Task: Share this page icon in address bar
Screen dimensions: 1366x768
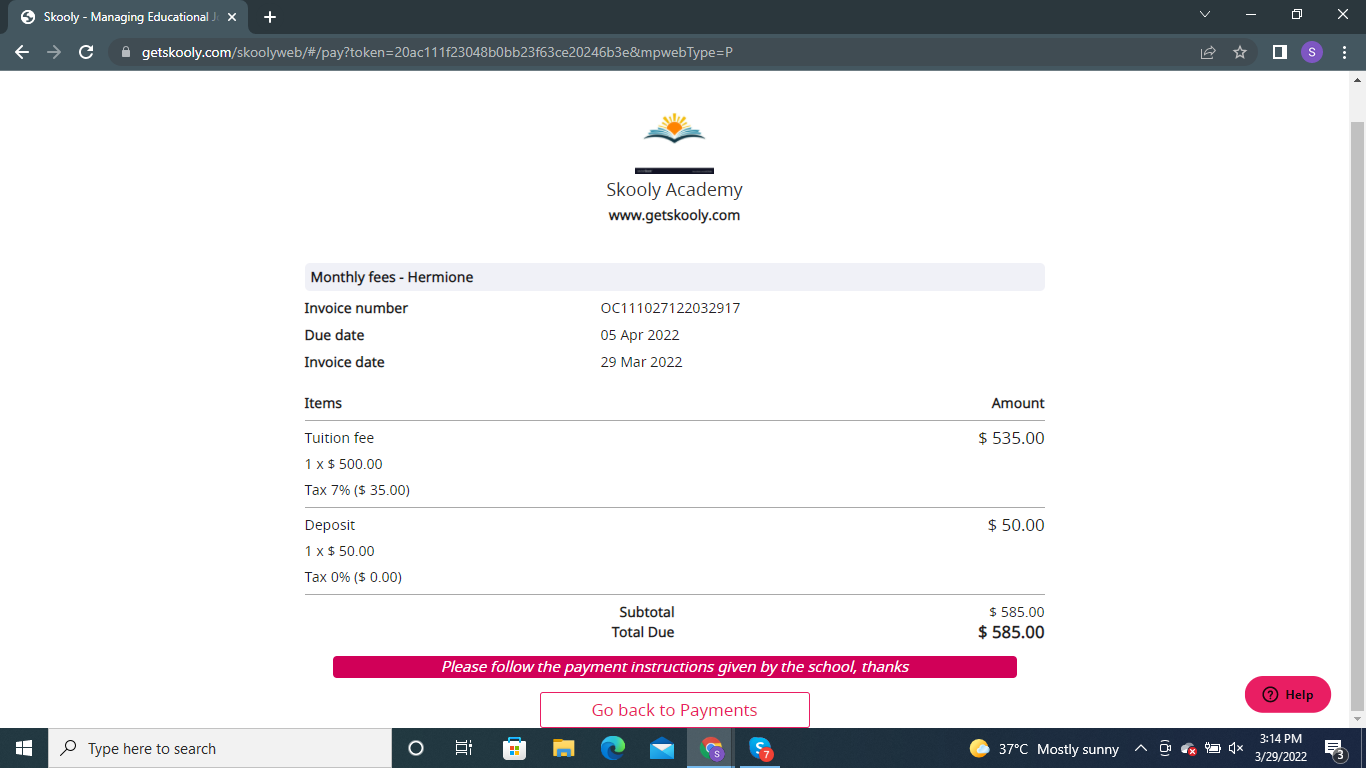Action: click(x=1208, y=52)
